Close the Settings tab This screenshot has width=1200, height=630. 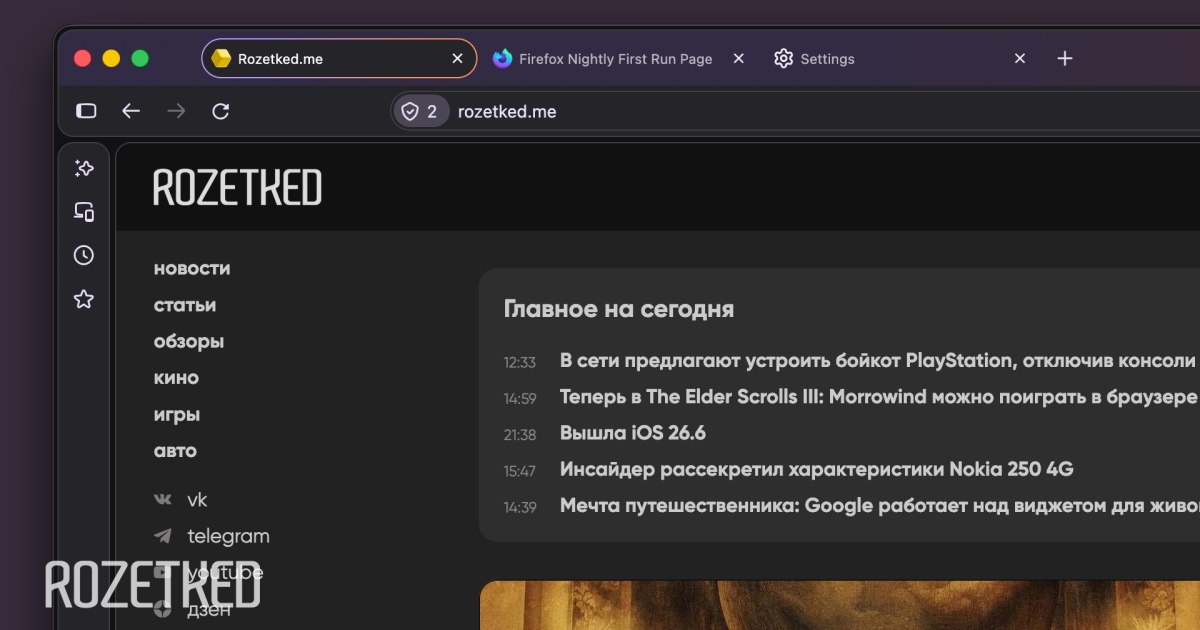click(1020, 59)
